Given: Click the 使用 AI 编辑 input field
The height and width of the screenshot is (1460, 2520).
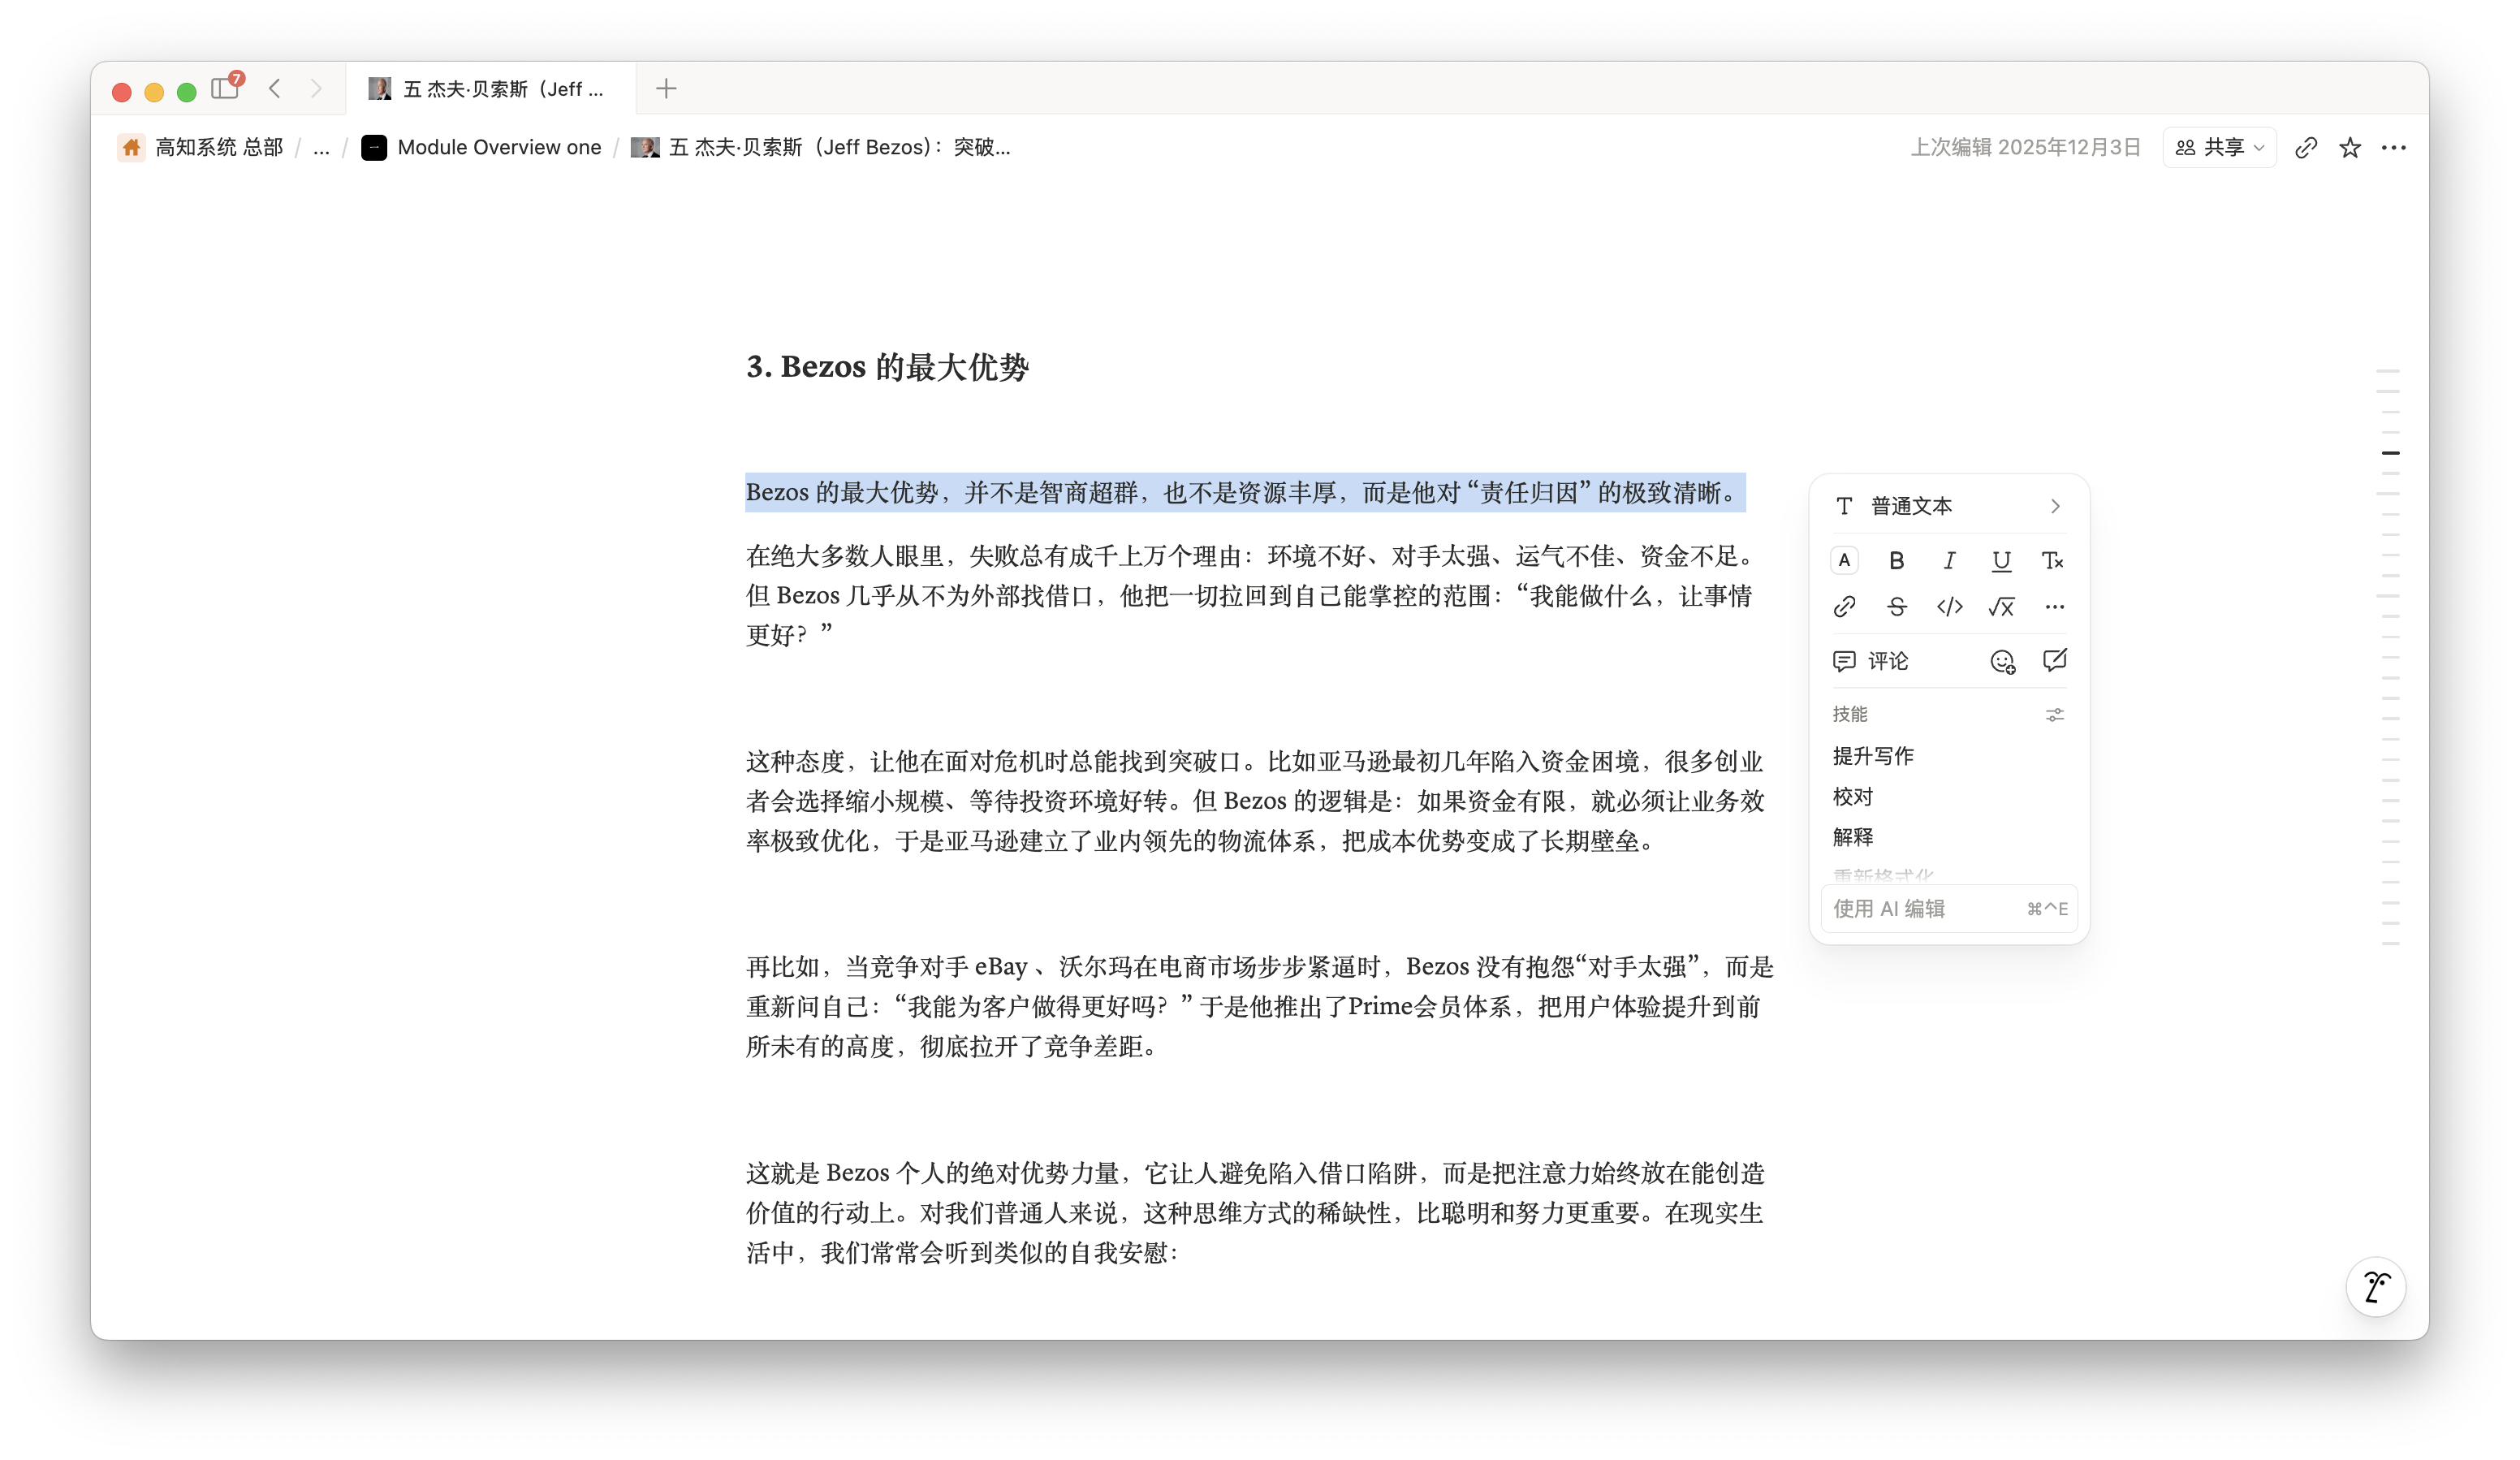Looking at the screenshot, I should [1948, 909].
